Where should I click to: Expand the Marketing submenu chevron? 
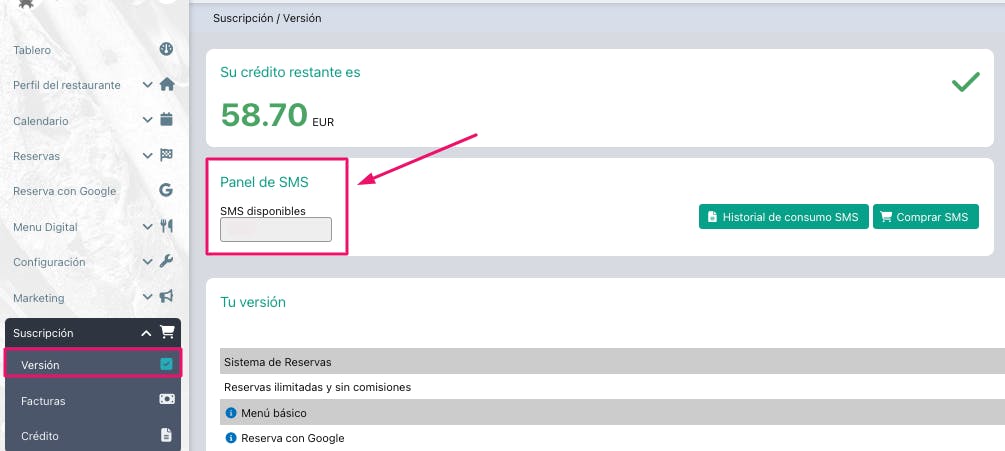(x=147, y=297)
